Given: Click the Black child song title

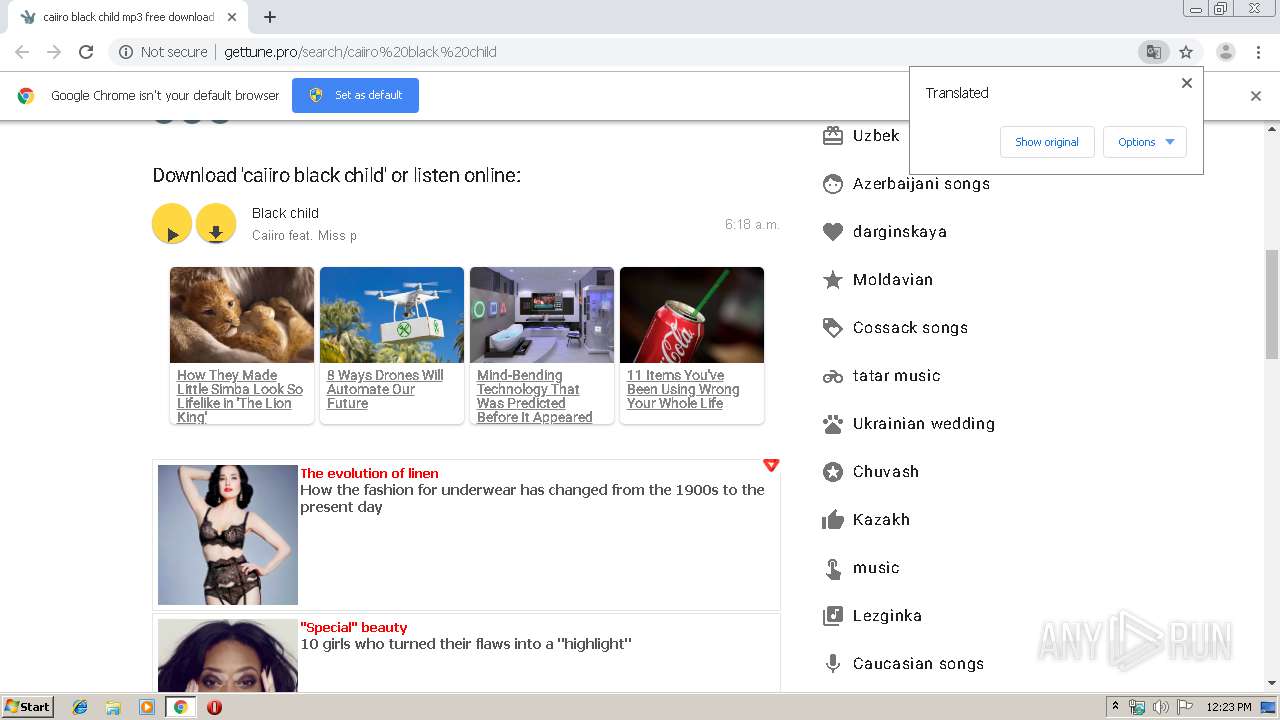Looking at the screenshot, I should click(x=285, y=213).
